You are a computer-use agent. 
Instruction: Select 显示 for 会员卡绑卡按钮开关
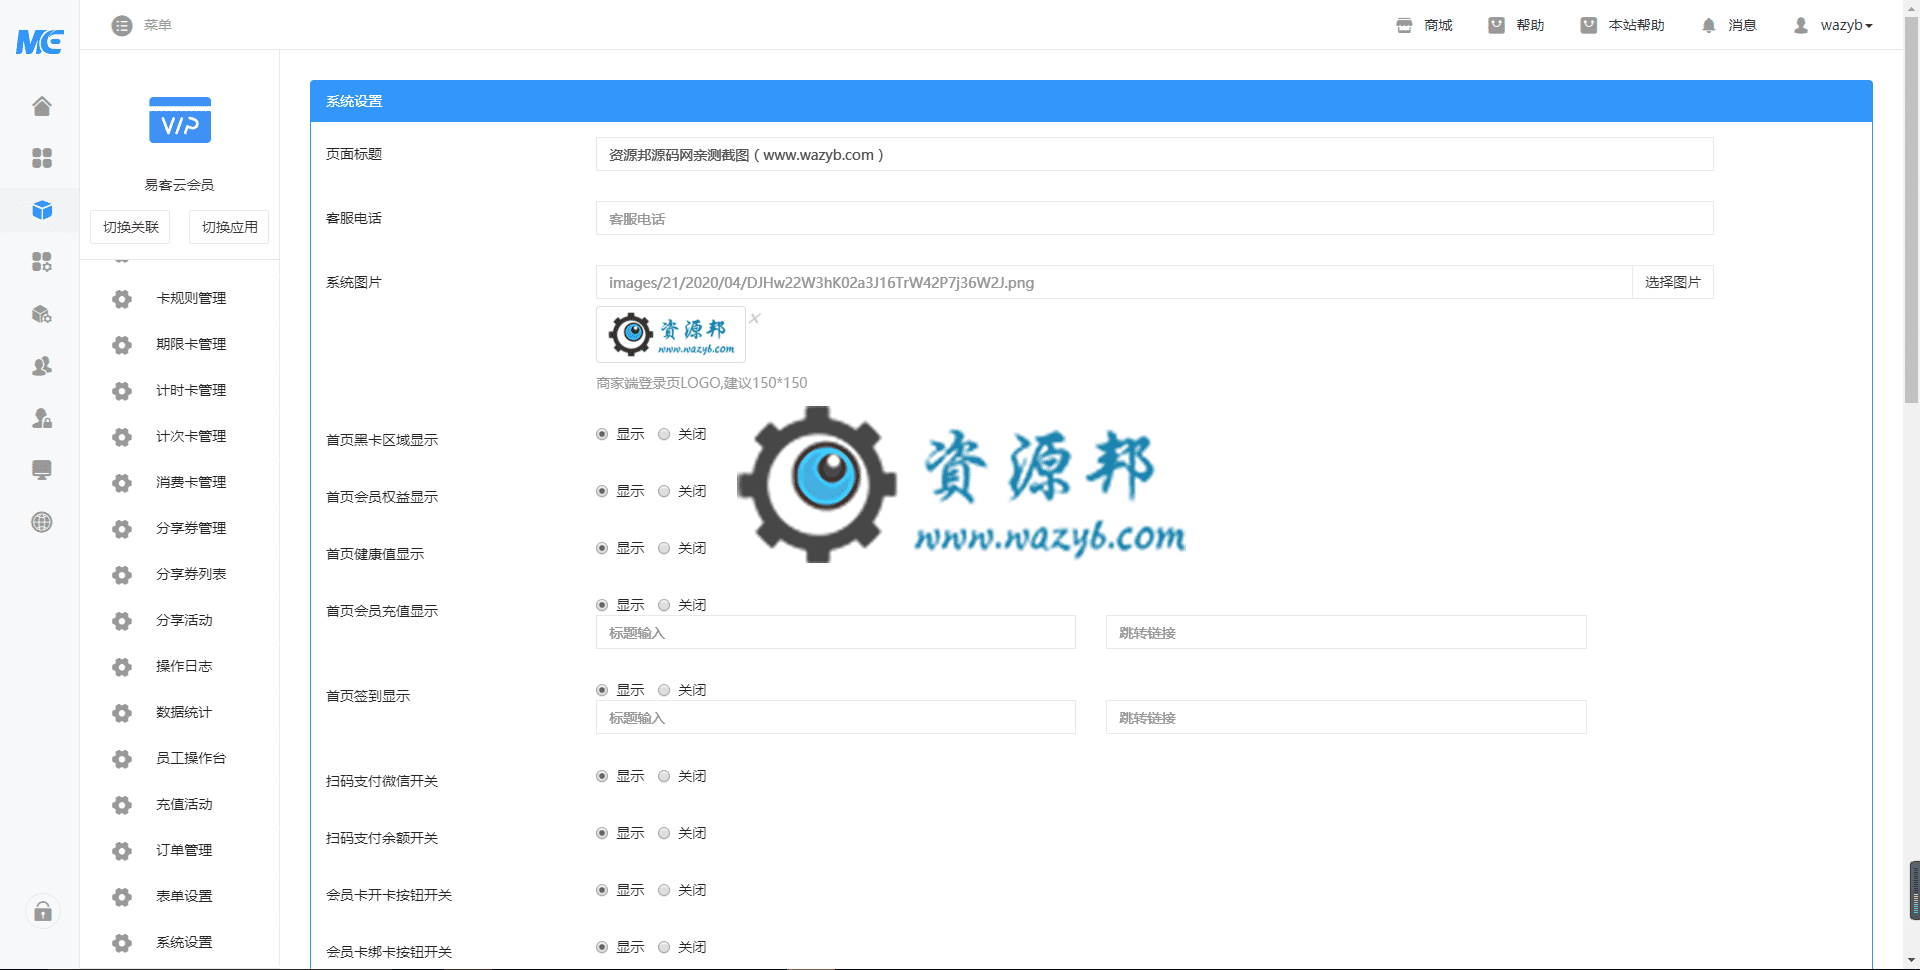click(602, 947)
